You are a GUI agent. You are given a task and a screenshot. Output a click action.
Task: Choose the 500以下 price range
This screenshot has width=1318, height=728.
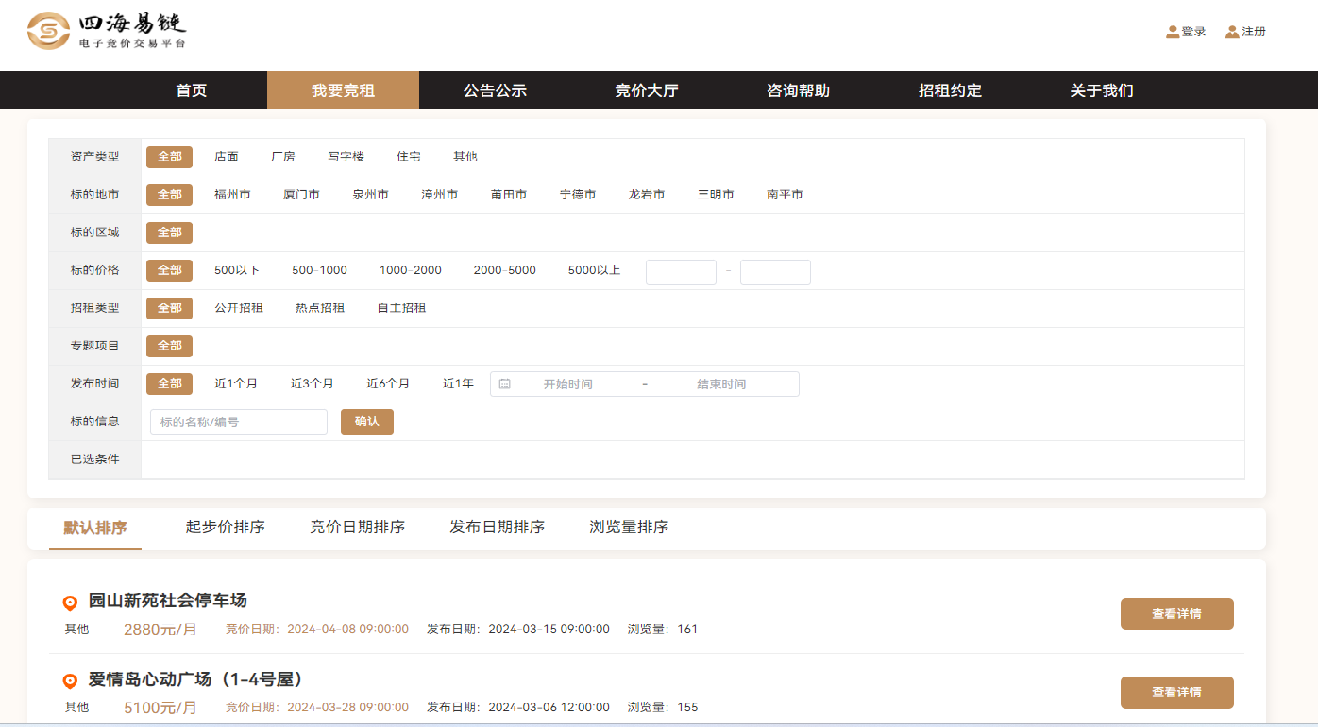pyautogui.click(x=237, y=271)
